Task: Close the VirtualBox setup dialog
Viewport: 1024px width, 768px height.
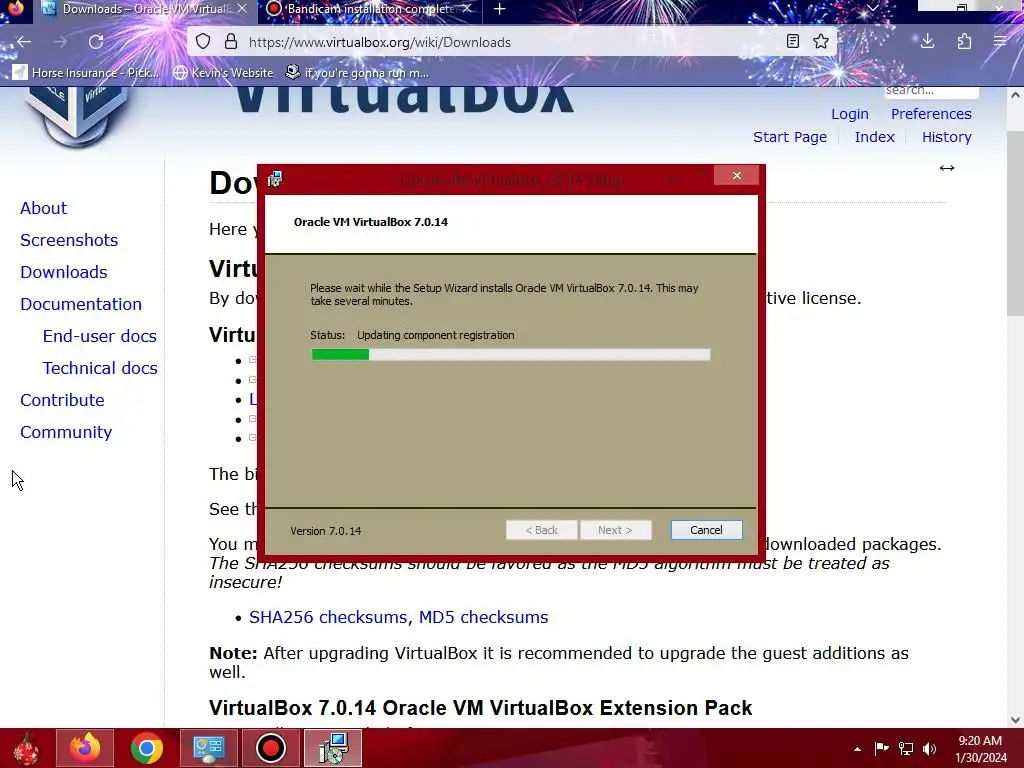Action: click(737, 175)
